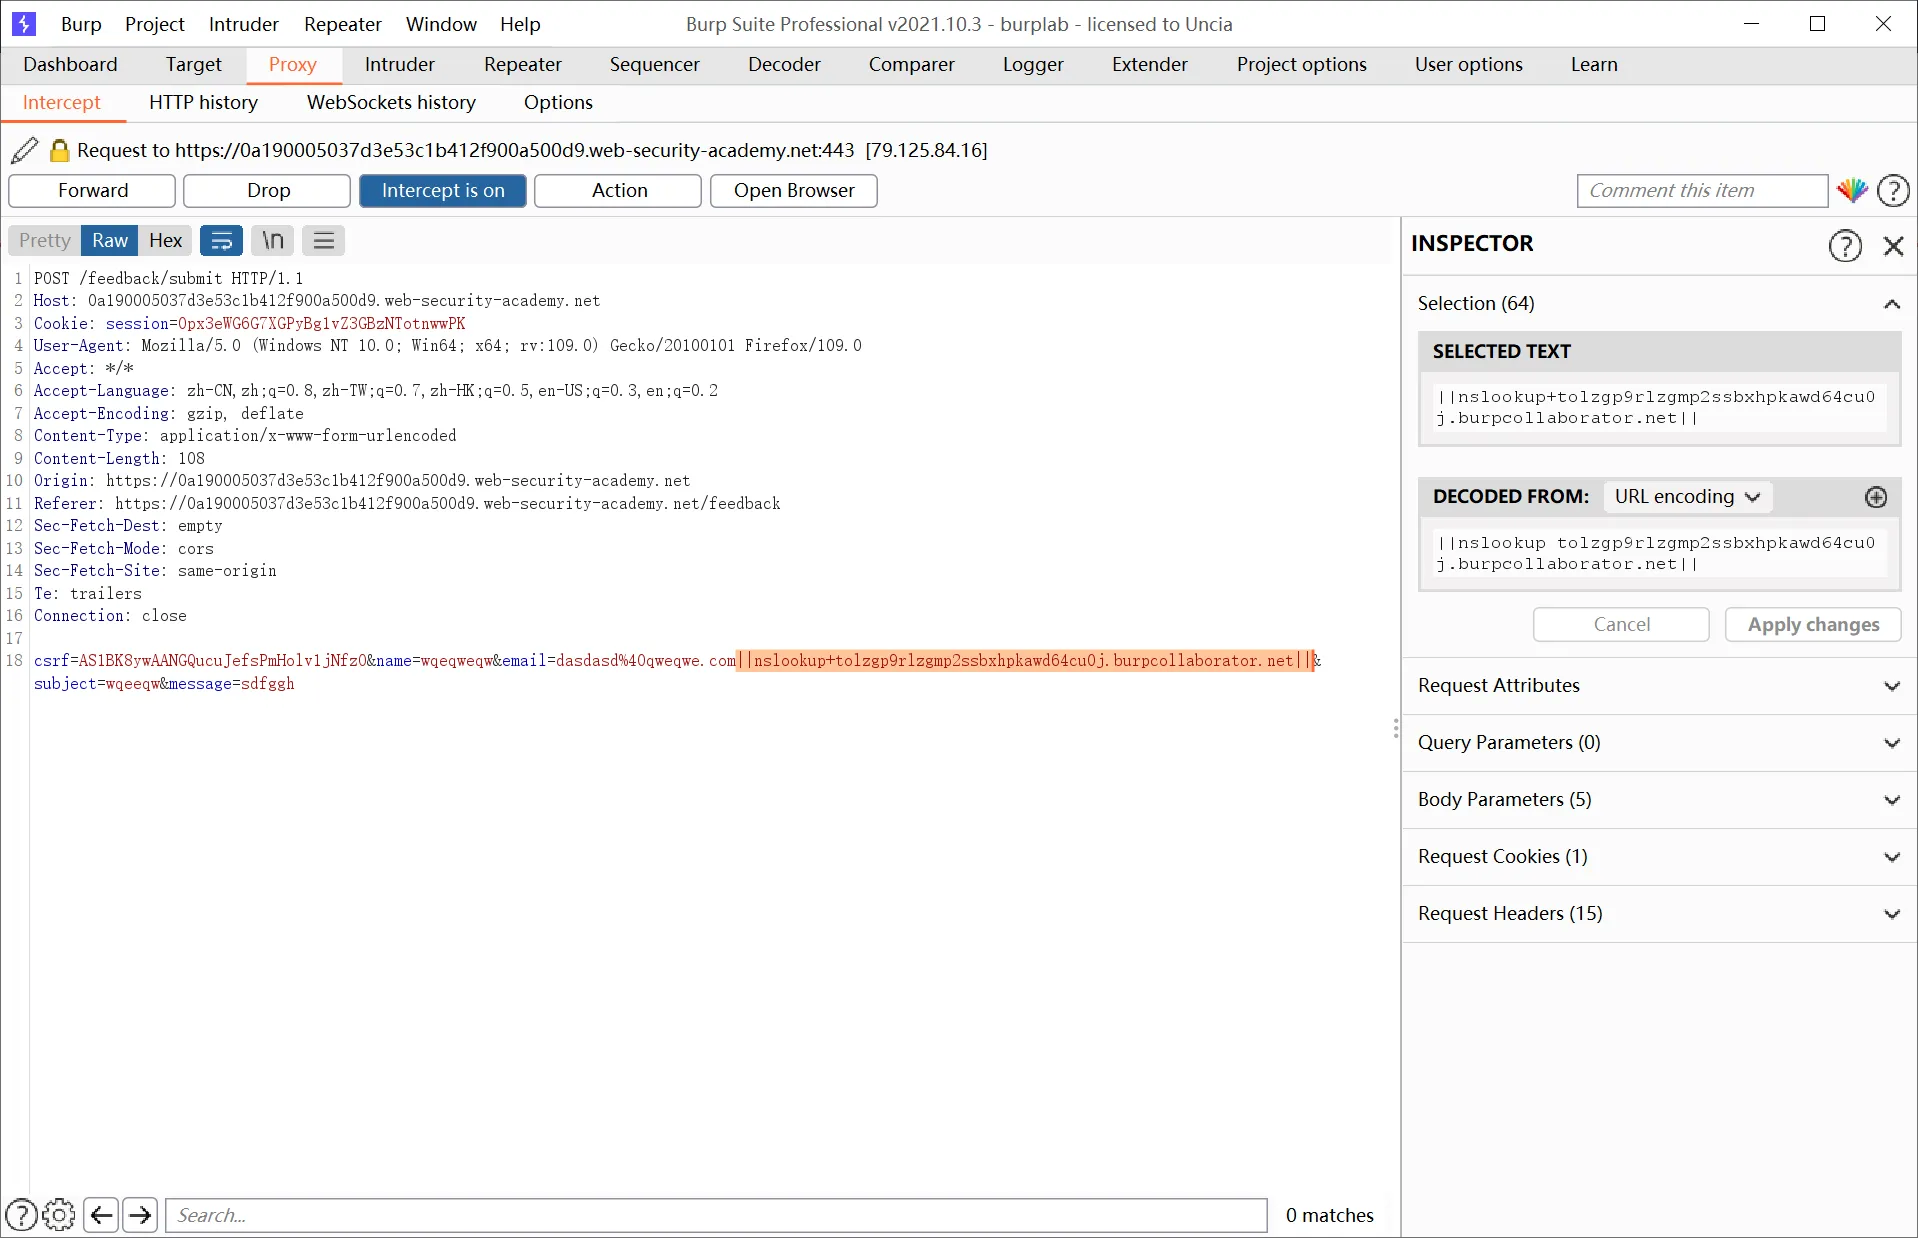Click the pencil edit icon beside request URL
Screen dimensions: 1918x1238
24,150
